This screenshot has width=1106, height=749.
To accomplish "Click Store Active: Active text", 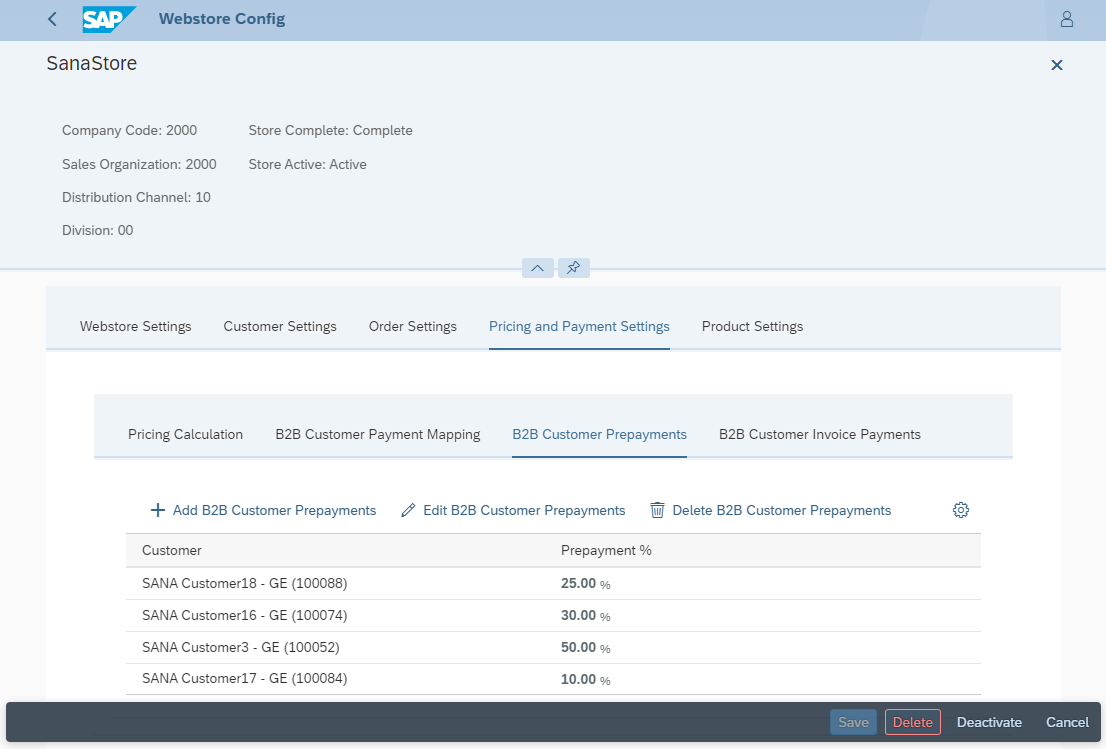I will tap(308, 164).
